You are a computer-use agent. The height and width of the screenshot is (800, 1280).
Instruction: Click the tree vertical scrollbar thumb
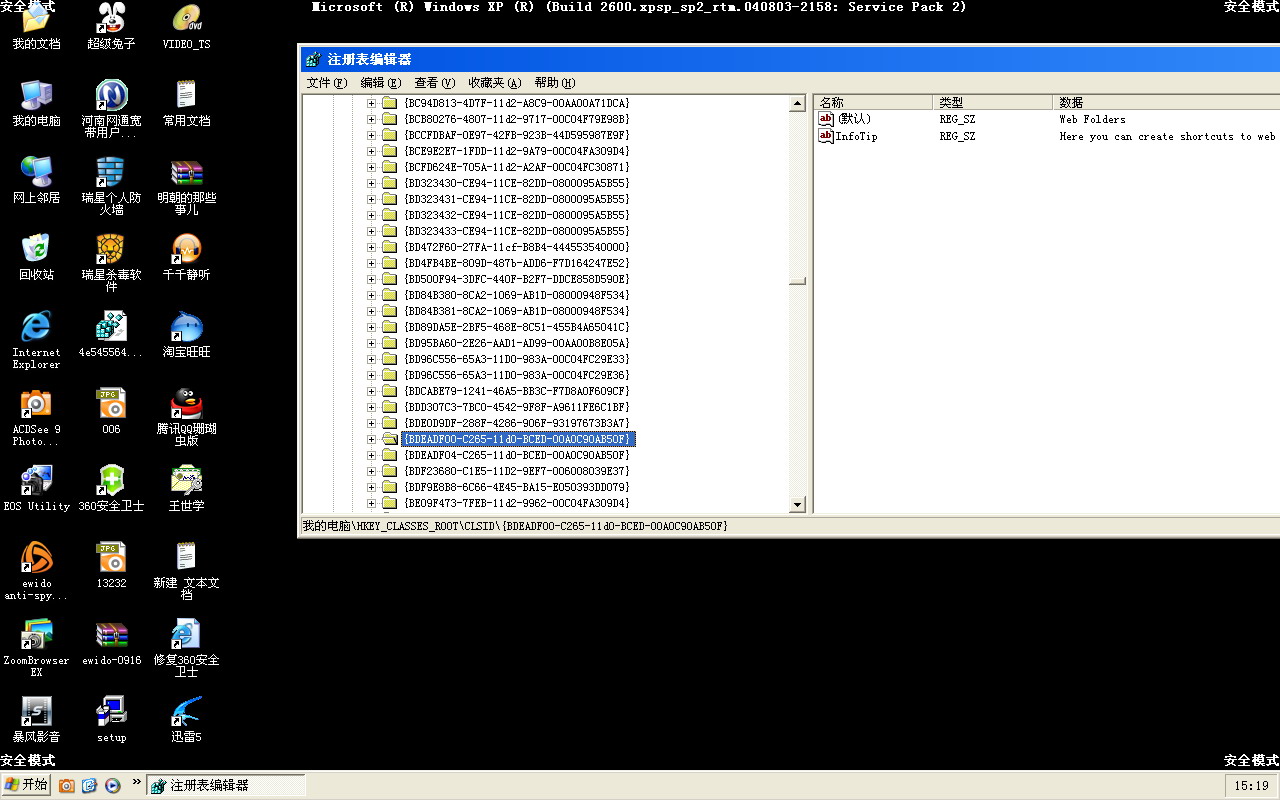coord(797,281)
